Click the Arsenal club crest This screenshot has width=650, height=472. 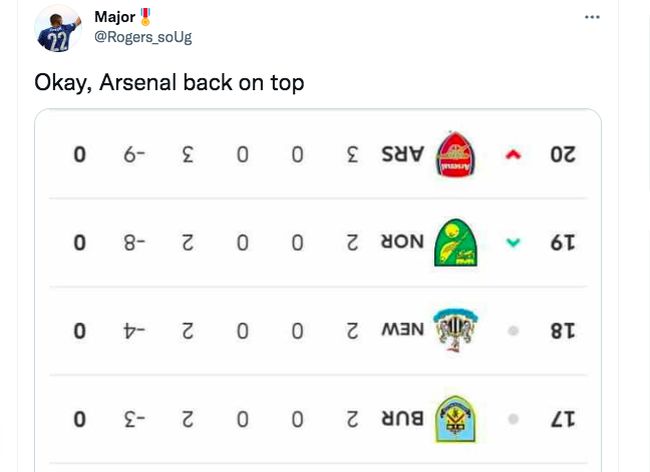point(455,155)
